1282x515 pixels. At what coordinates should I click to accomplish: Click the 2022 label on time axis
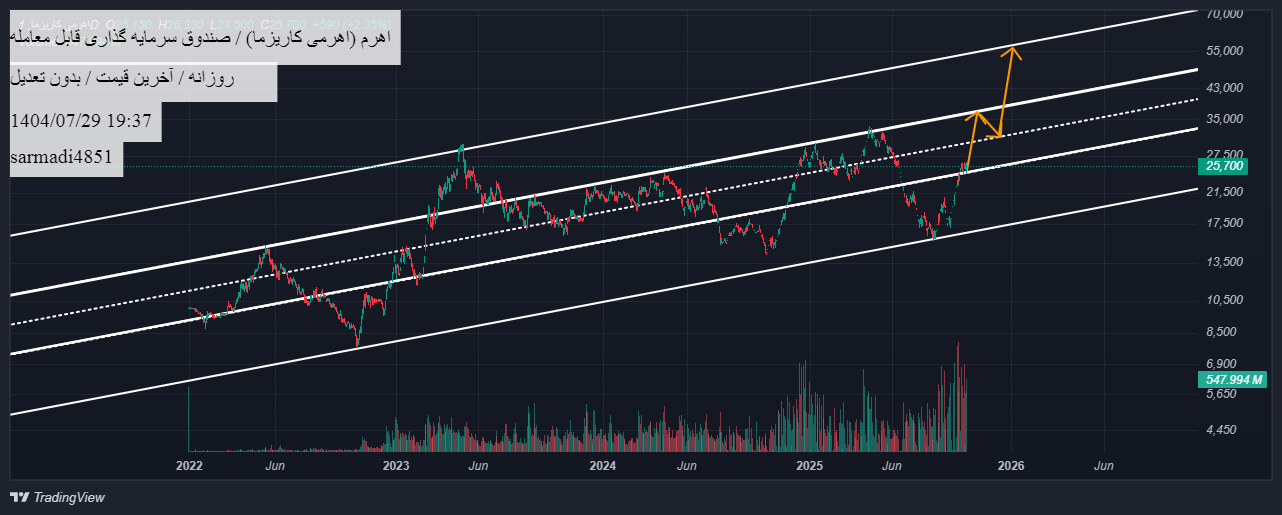click(188, 466)
